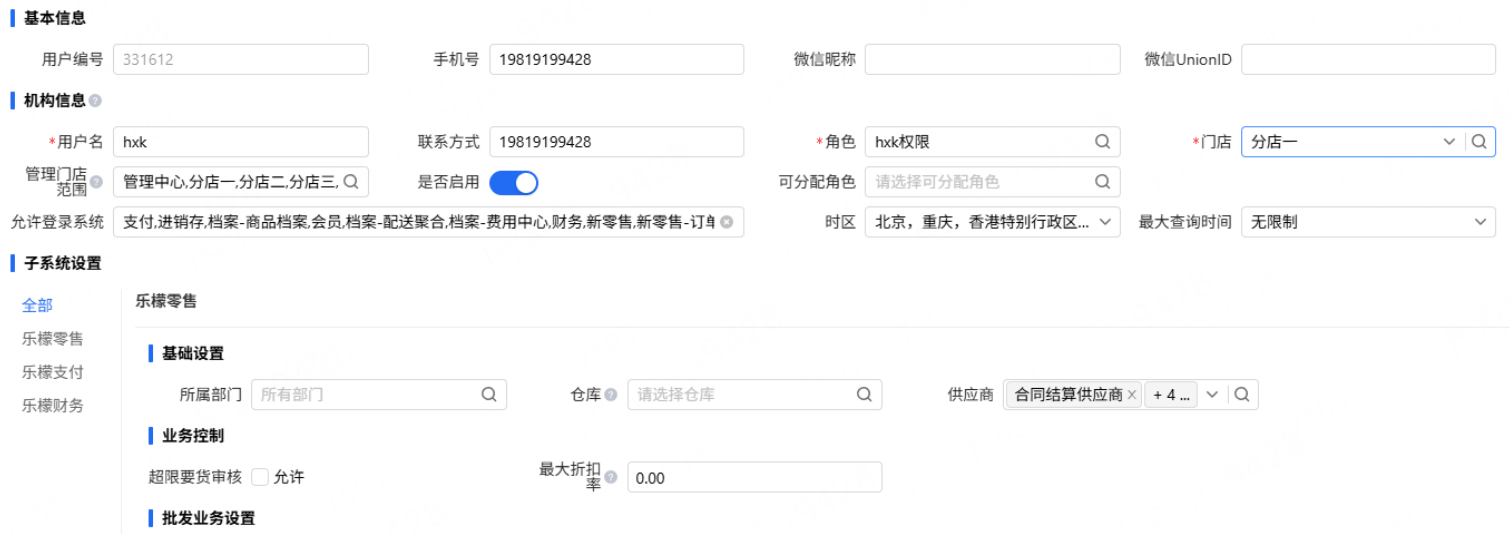Click the search icon in 角色 field
Screen dimensions: 1510x534
(x=1102, y=142)
